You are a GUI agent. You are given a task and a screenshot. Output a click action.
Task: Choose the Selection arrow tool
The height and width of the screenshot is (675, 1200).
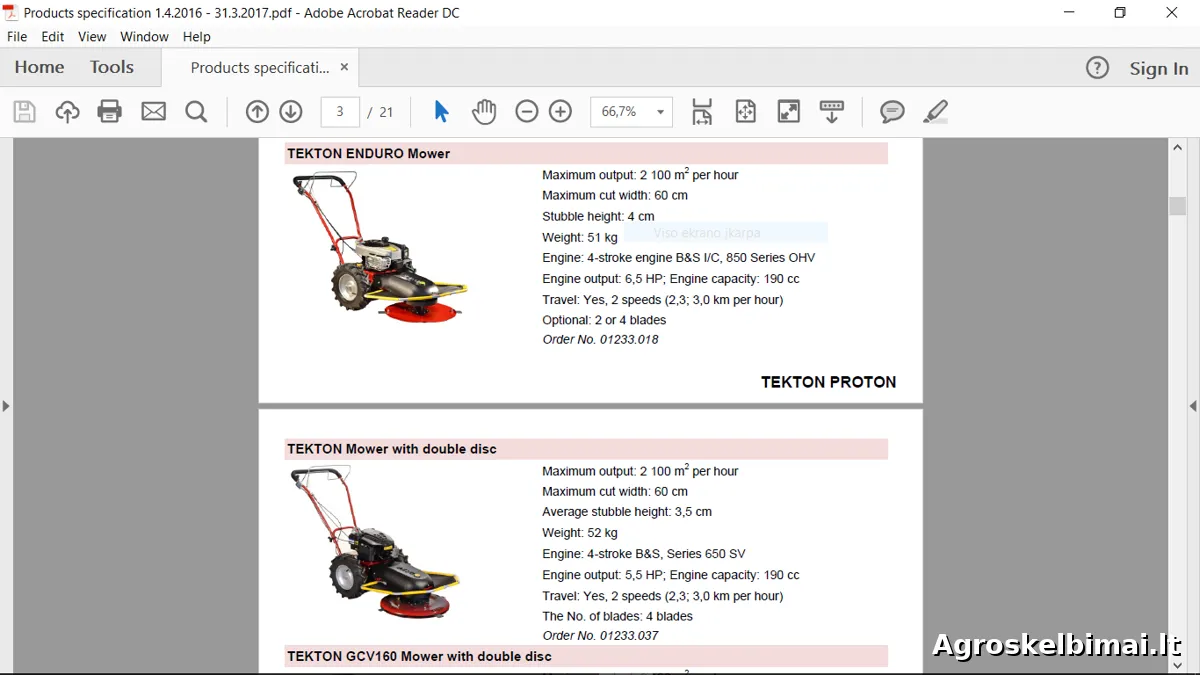pyautogui.click(x=441, y=111)
